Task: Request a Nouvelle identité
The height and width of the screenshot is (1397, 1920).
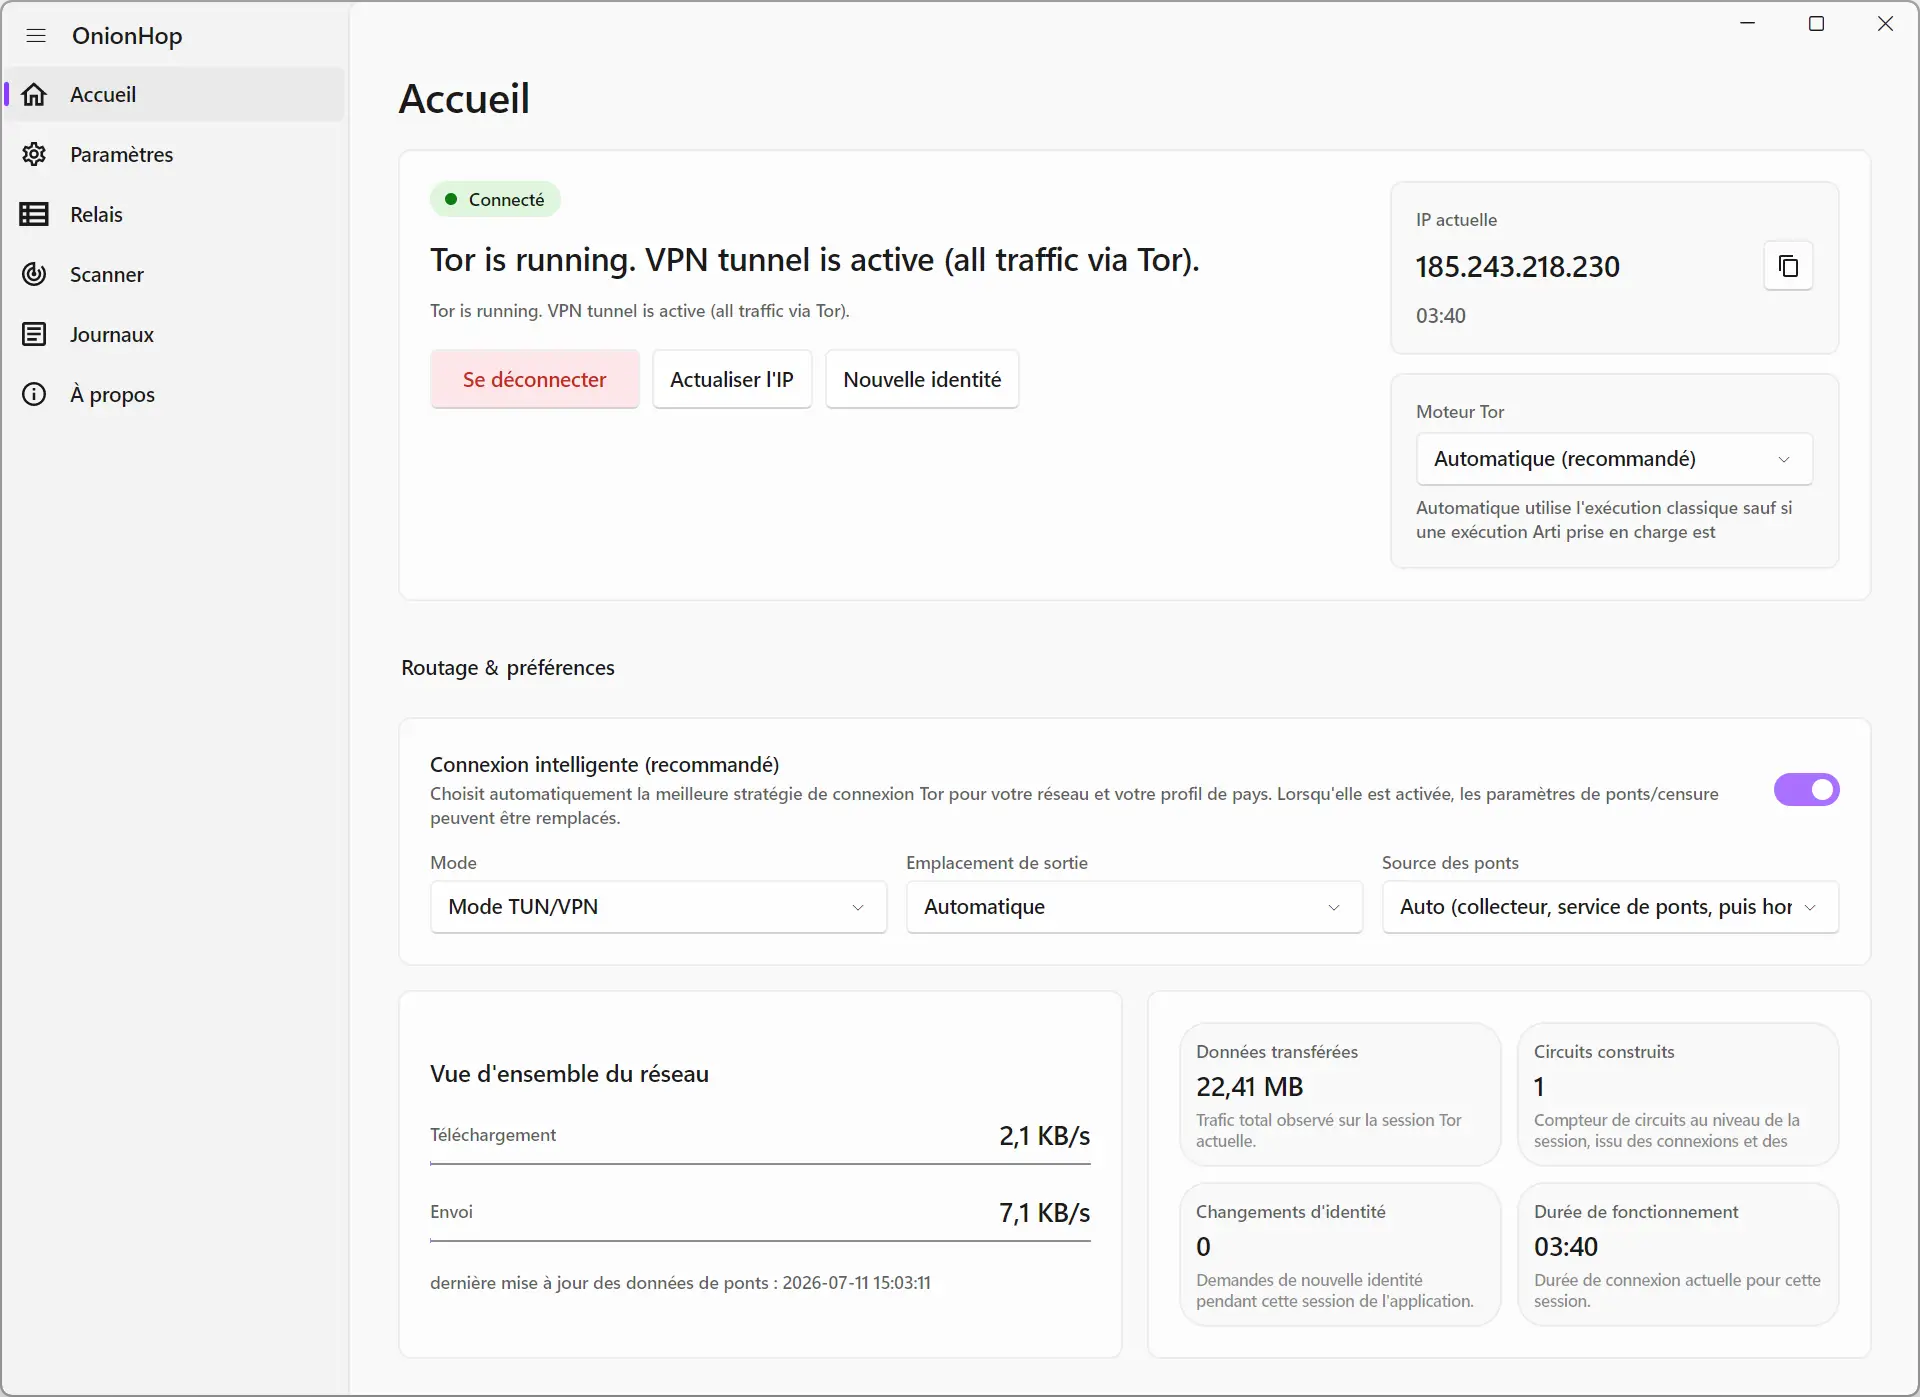Action: 922,379
